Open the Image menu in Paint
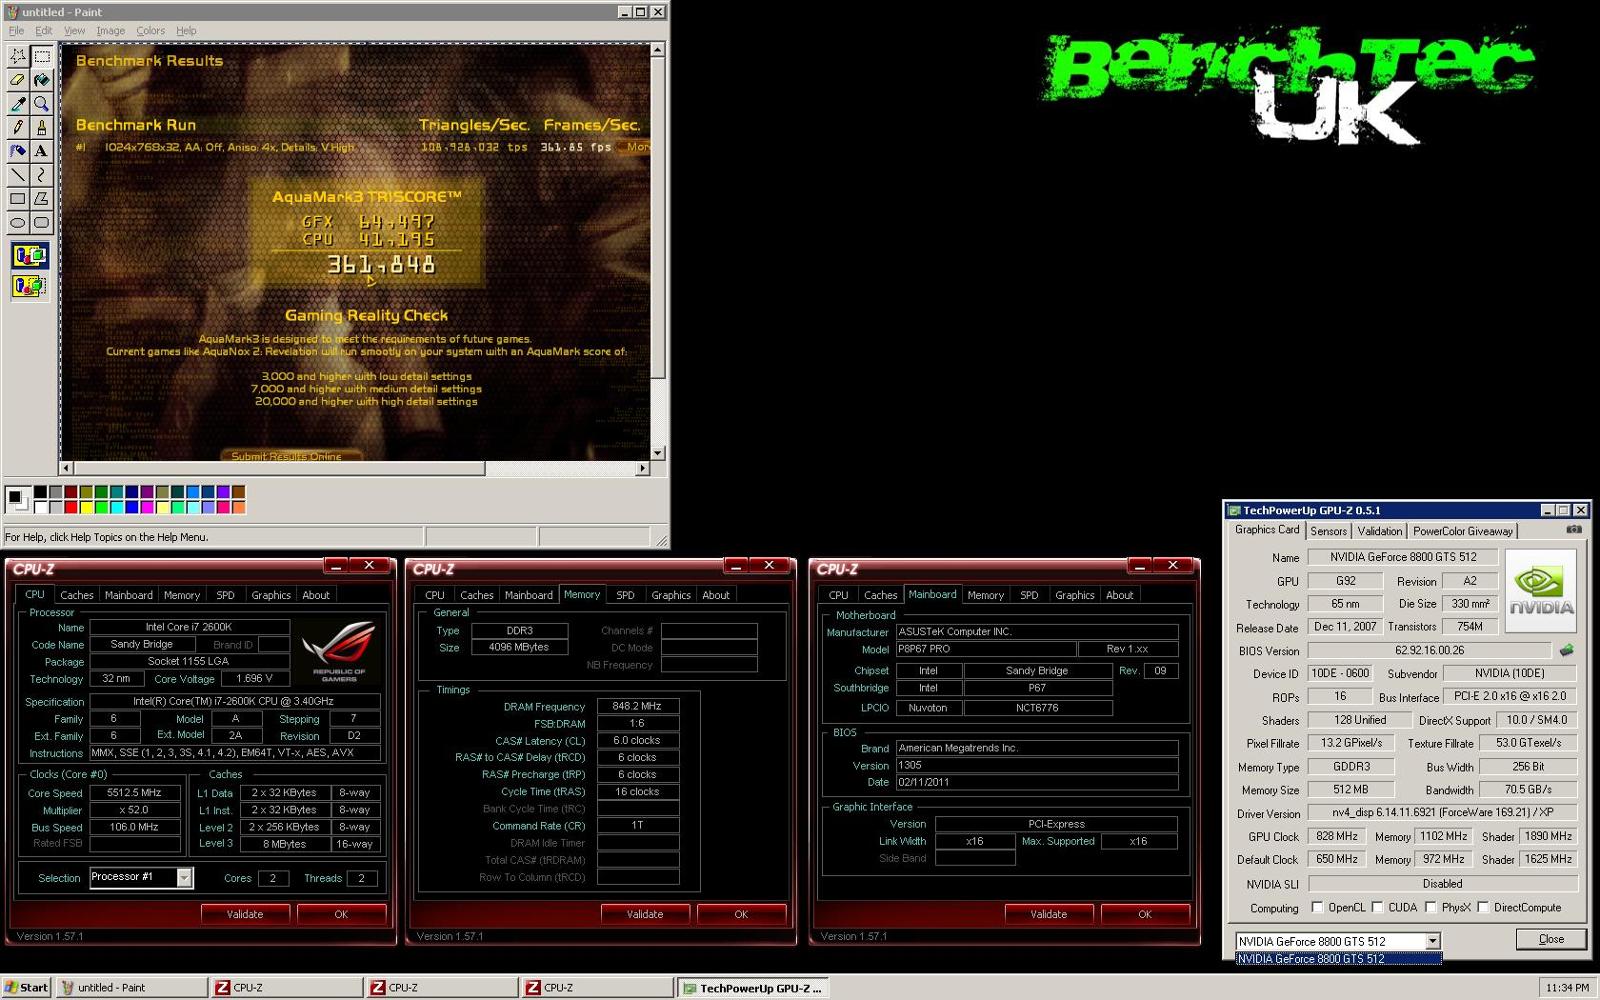The height and width of the screenshot is (1000, 1600). [110, 31]
